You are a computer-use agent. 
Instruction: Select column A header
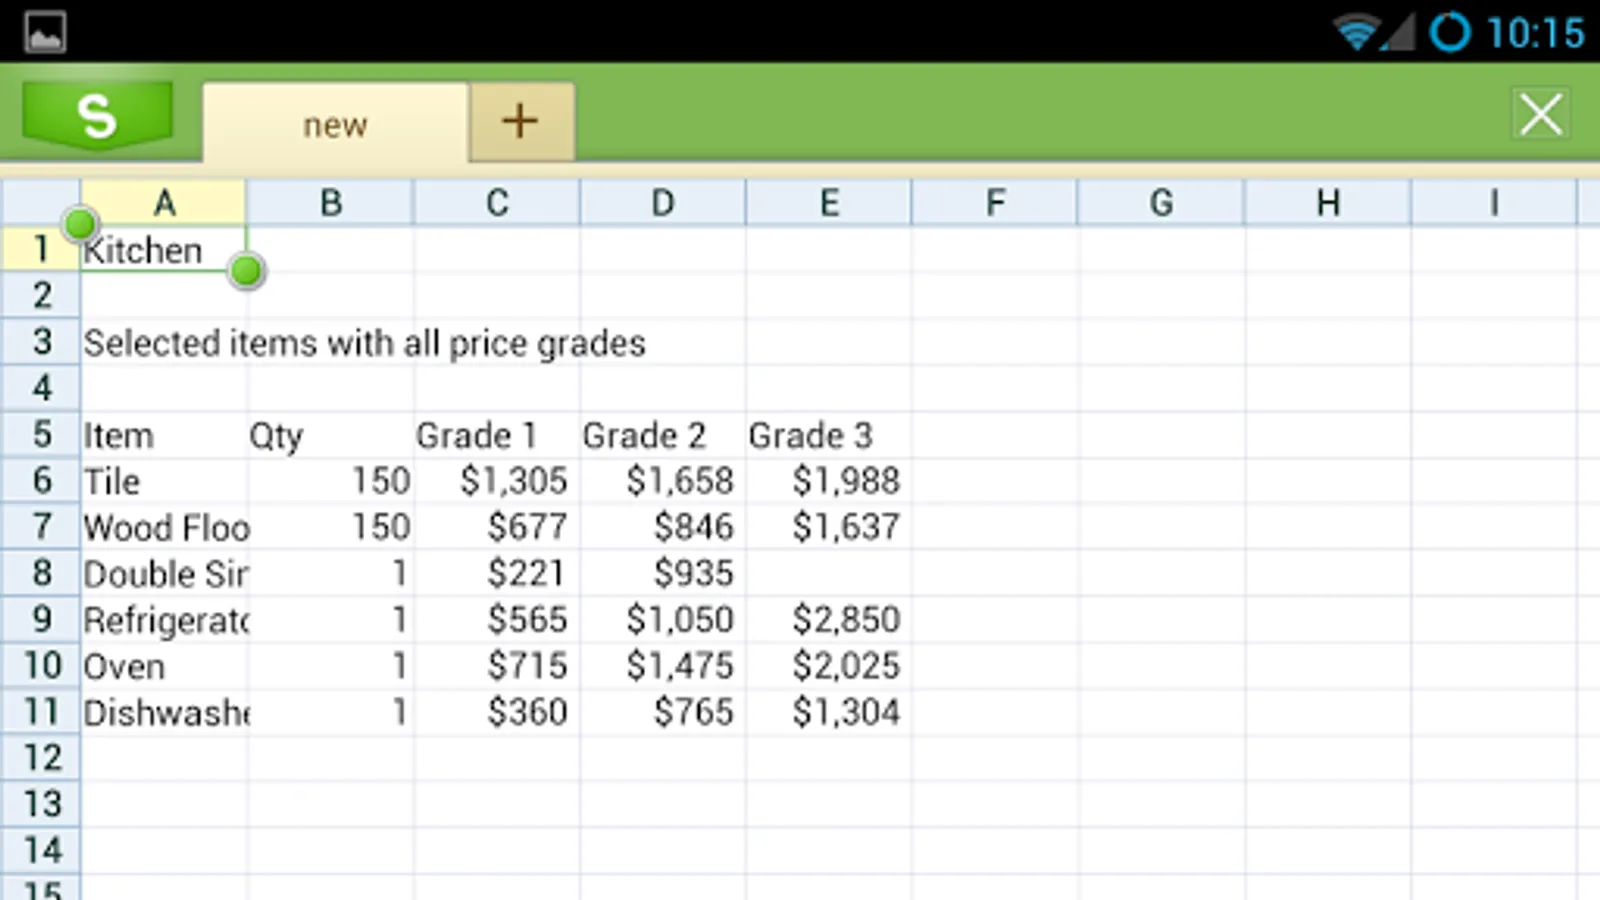[164, 203]
